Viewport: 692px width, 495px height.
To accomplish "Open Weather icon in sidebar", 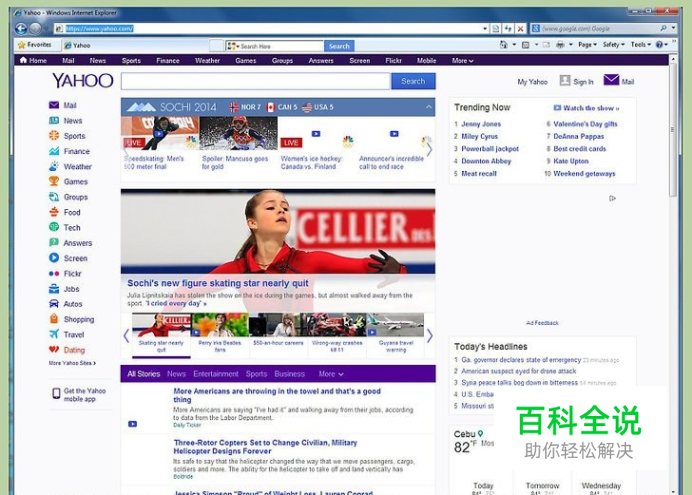I will [x=54, y=166].
